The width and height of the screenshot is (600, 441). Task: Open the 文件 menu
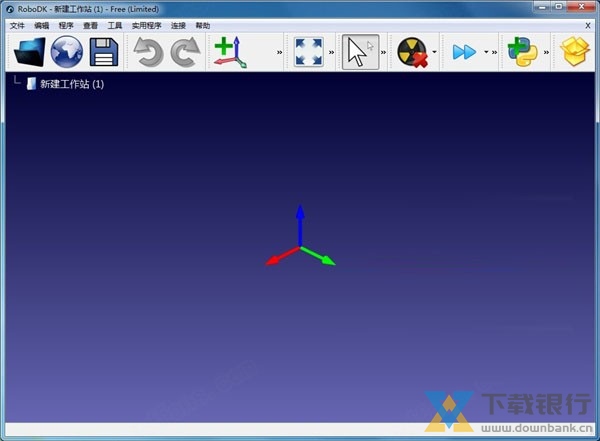pyautogui.click(x=17, y=25)
